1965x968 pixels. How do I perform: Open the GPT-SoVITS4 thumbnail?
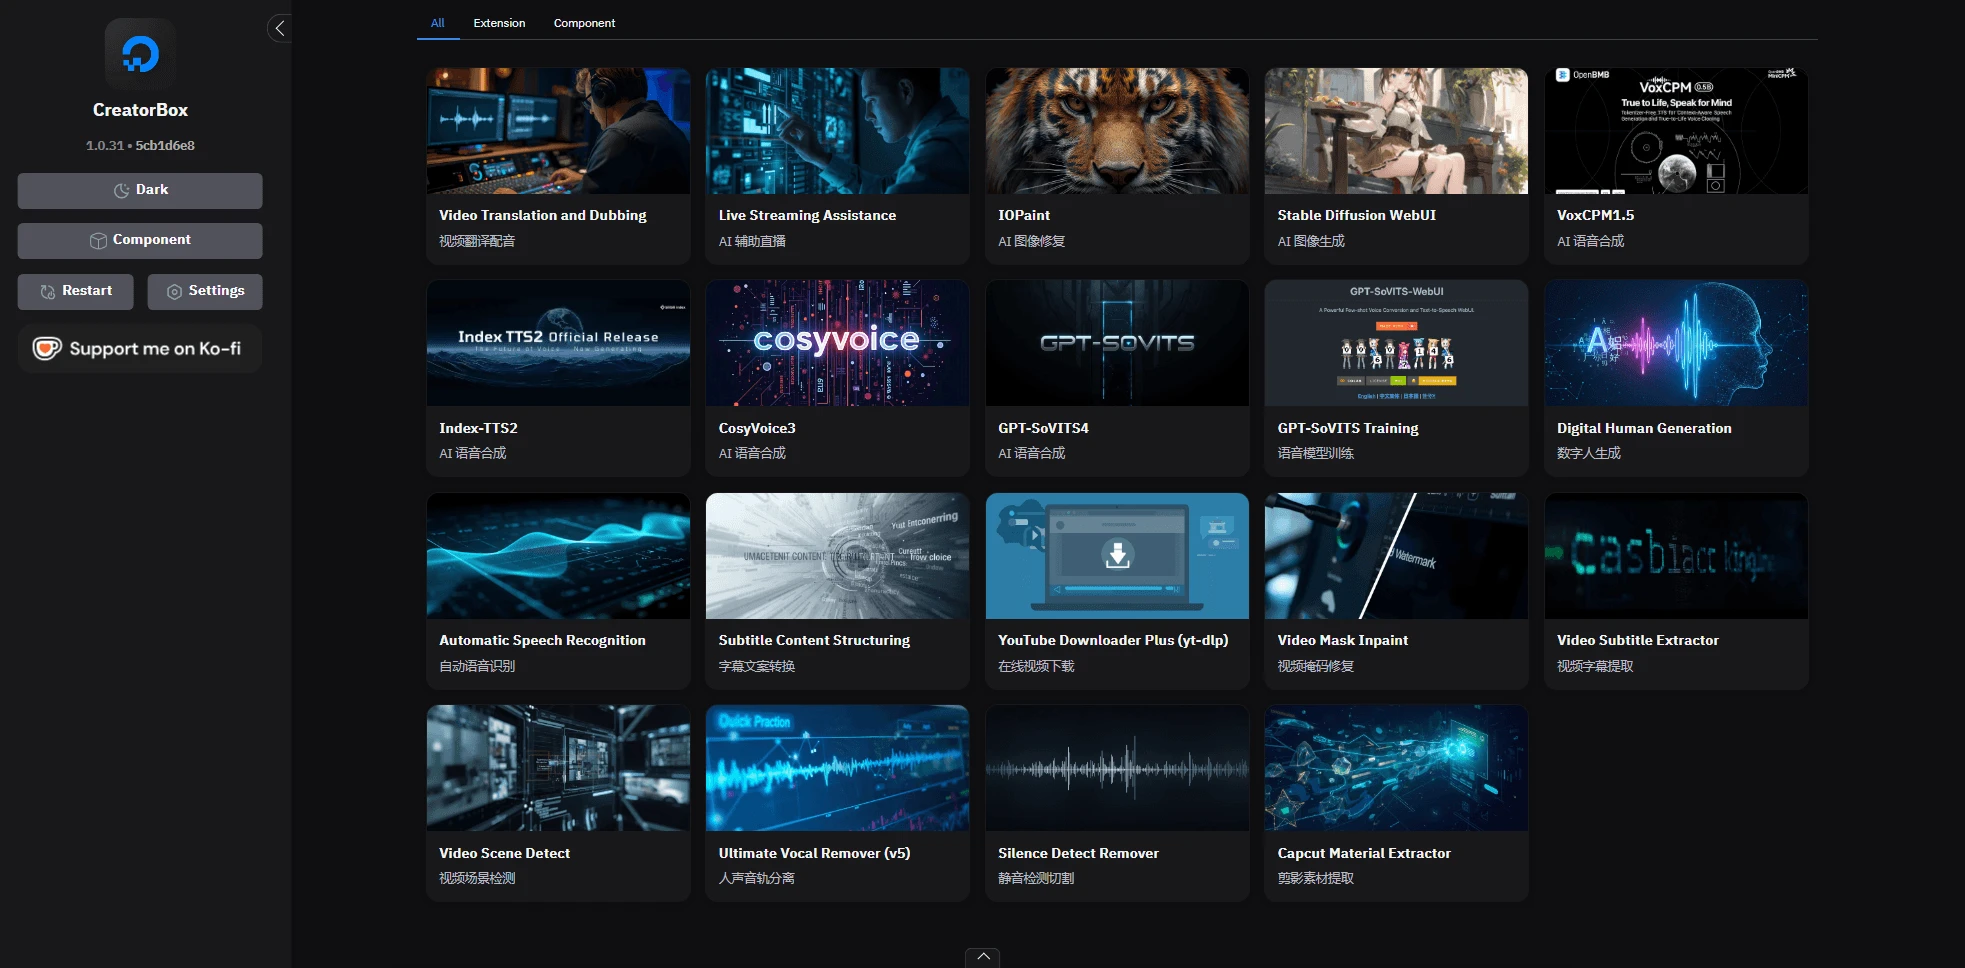click(1117, 343)
